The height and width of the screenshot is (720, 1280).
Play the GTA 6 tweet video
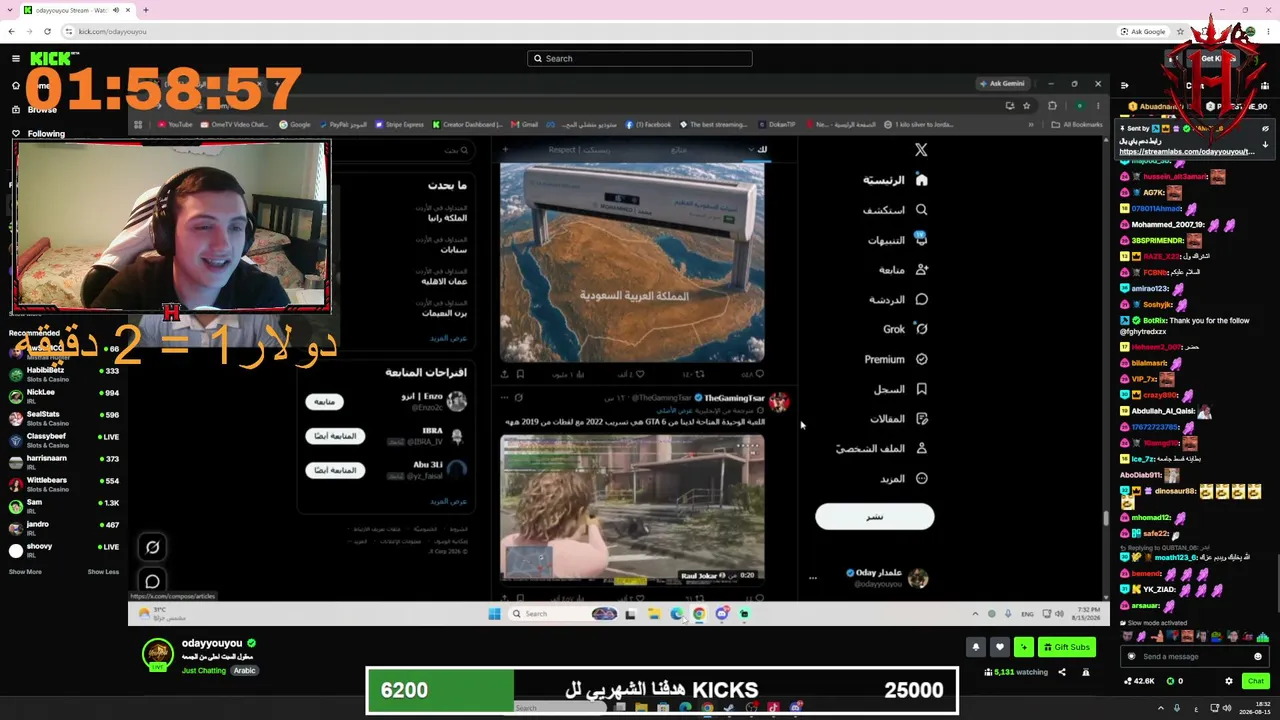point(632,508)
